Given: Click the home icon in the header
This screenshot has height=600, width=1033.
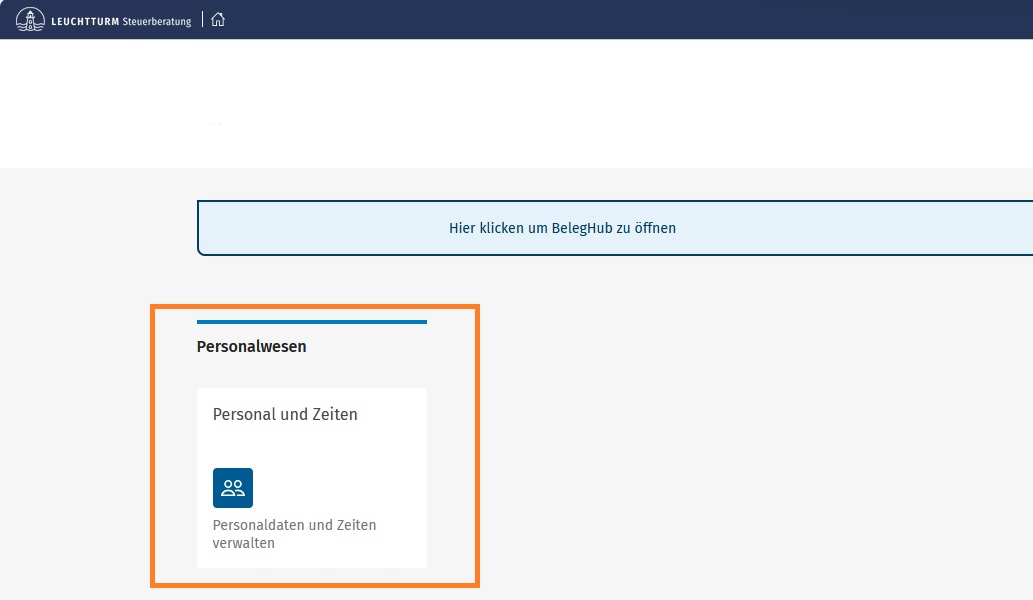Looking at the screenshot, I should (x=218, y=20).
